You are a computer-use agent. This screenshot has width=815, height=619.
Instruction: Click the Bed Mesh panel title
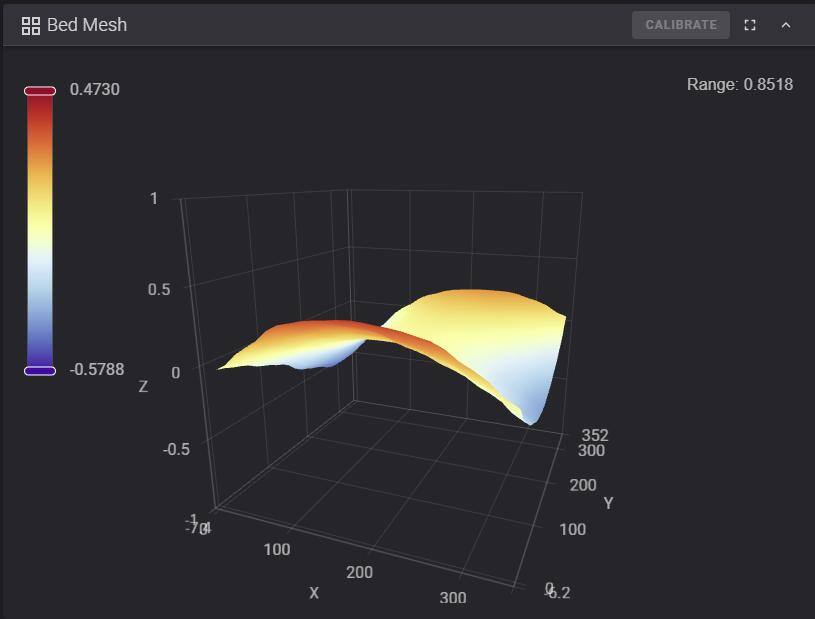(x=87, y=25)
